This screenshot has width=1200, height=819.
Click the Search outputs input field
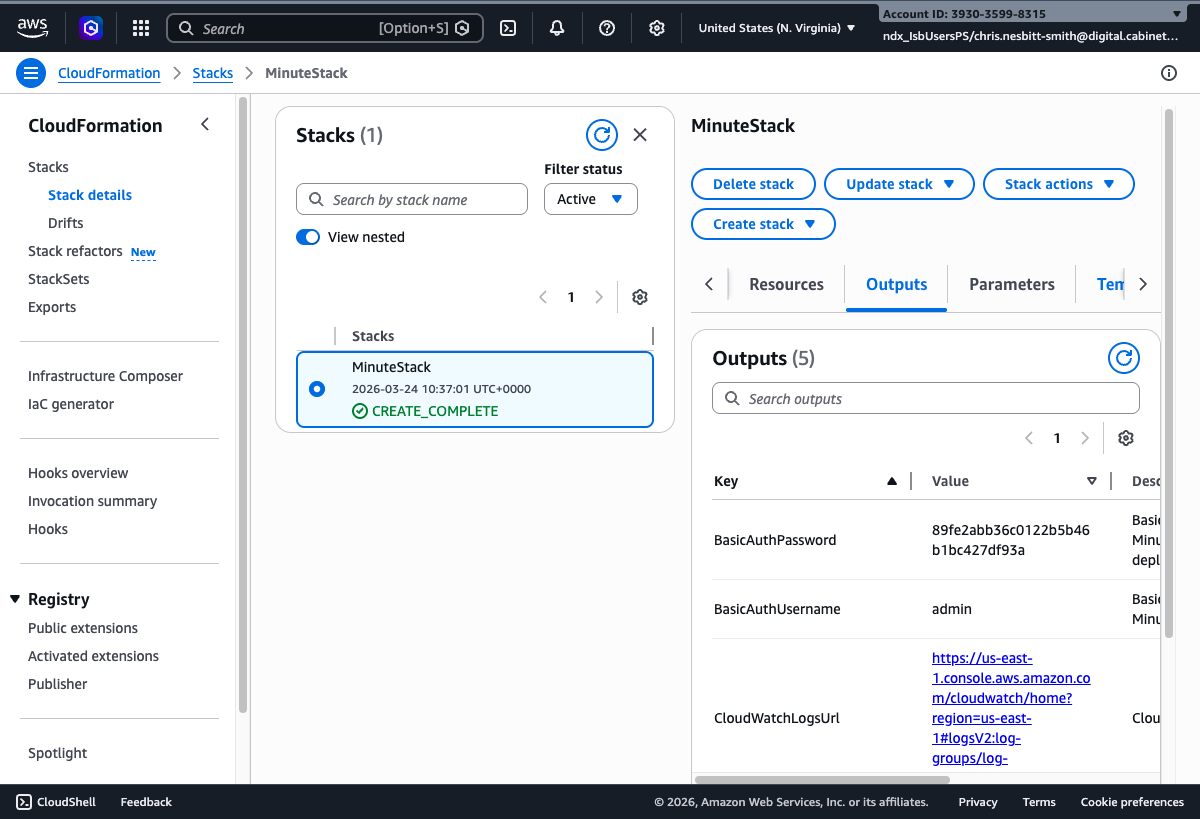925,398
